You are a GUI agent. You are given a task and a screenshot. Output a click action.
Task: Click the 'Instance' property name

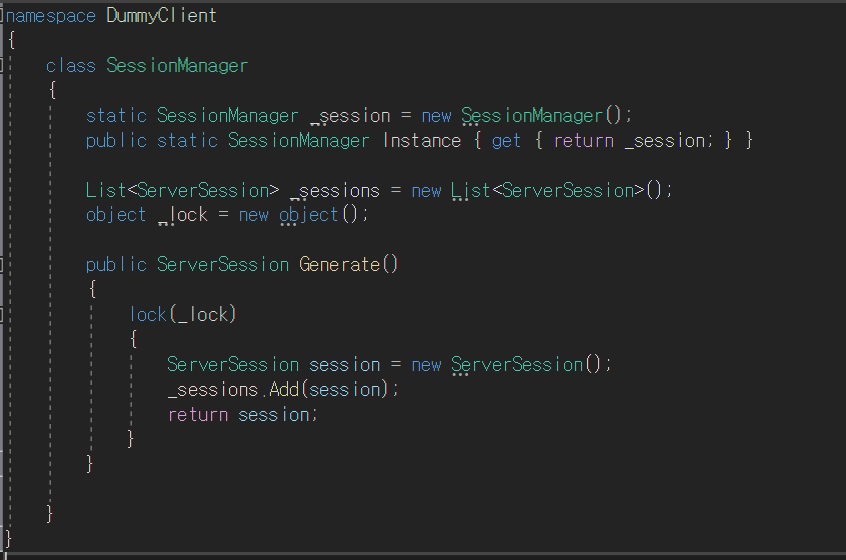(x=422, y=141)
